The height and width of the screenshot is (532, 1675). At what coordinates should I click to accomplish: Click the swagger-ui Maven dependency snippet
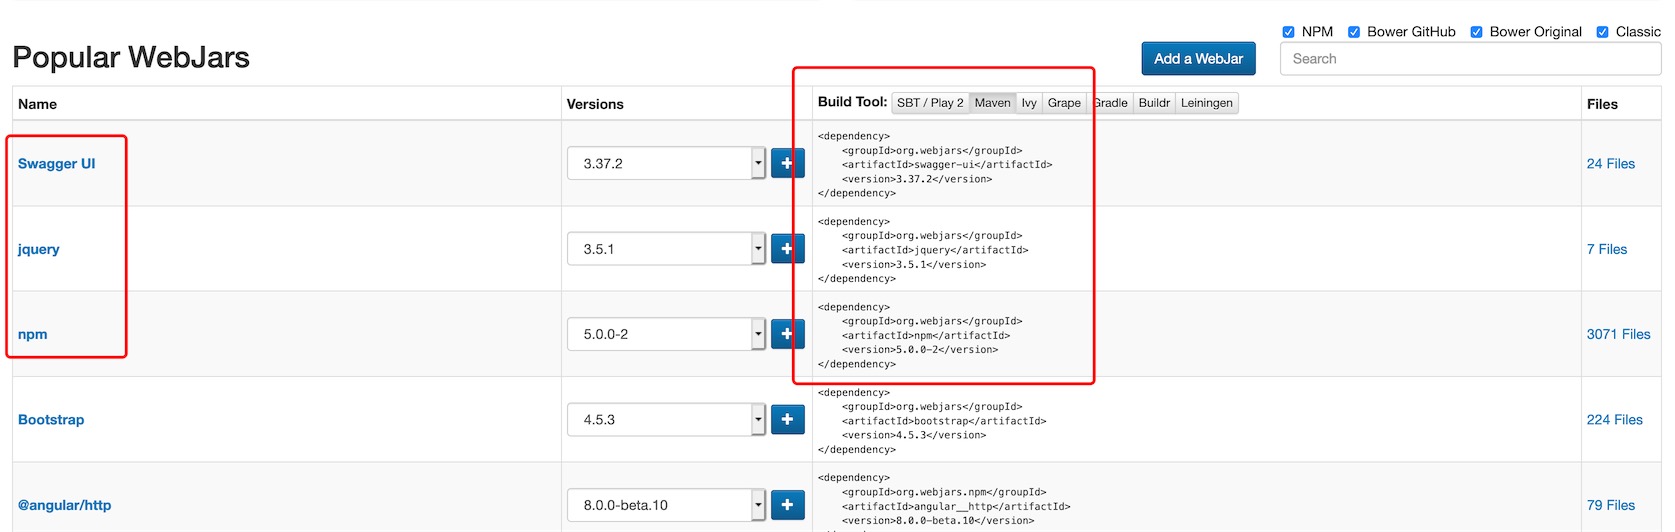[x=935, y=165]
